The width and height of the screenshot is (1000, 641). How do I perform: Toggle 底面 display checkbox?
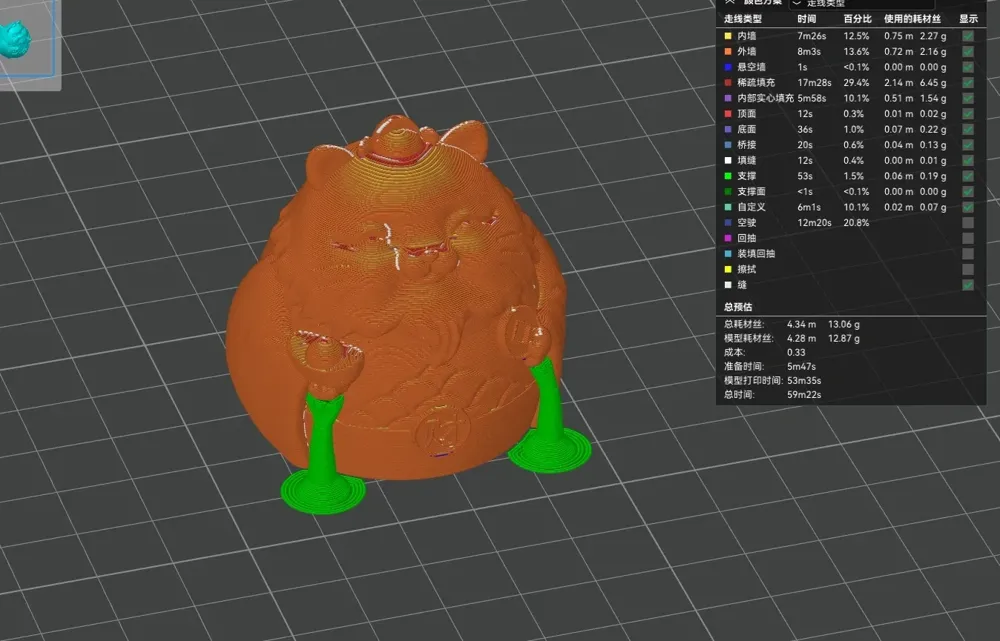click(968, 129)
